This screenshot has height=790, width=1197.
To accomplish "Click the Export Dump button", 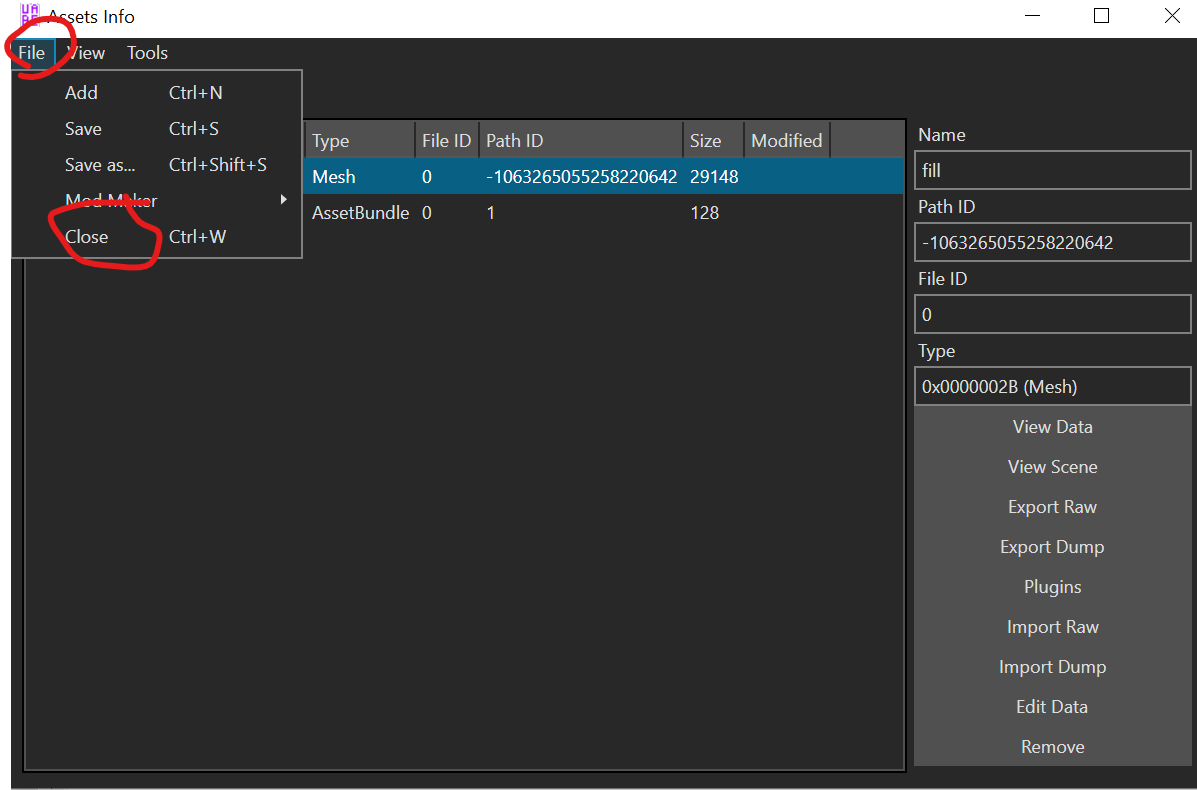I will pyautogui.click(x=1053, y=547).
